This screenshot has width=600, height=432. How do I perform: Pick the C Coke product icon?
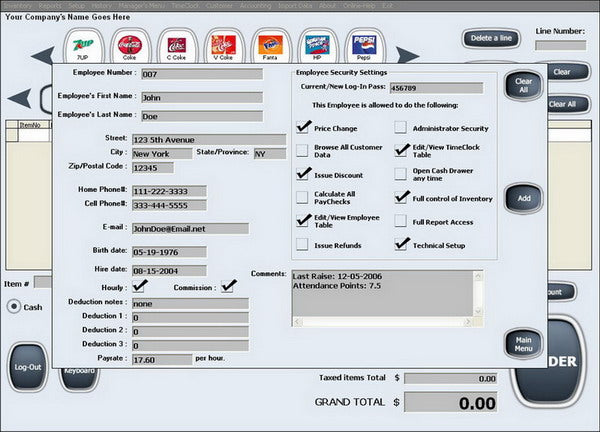[x=176, y=47]
